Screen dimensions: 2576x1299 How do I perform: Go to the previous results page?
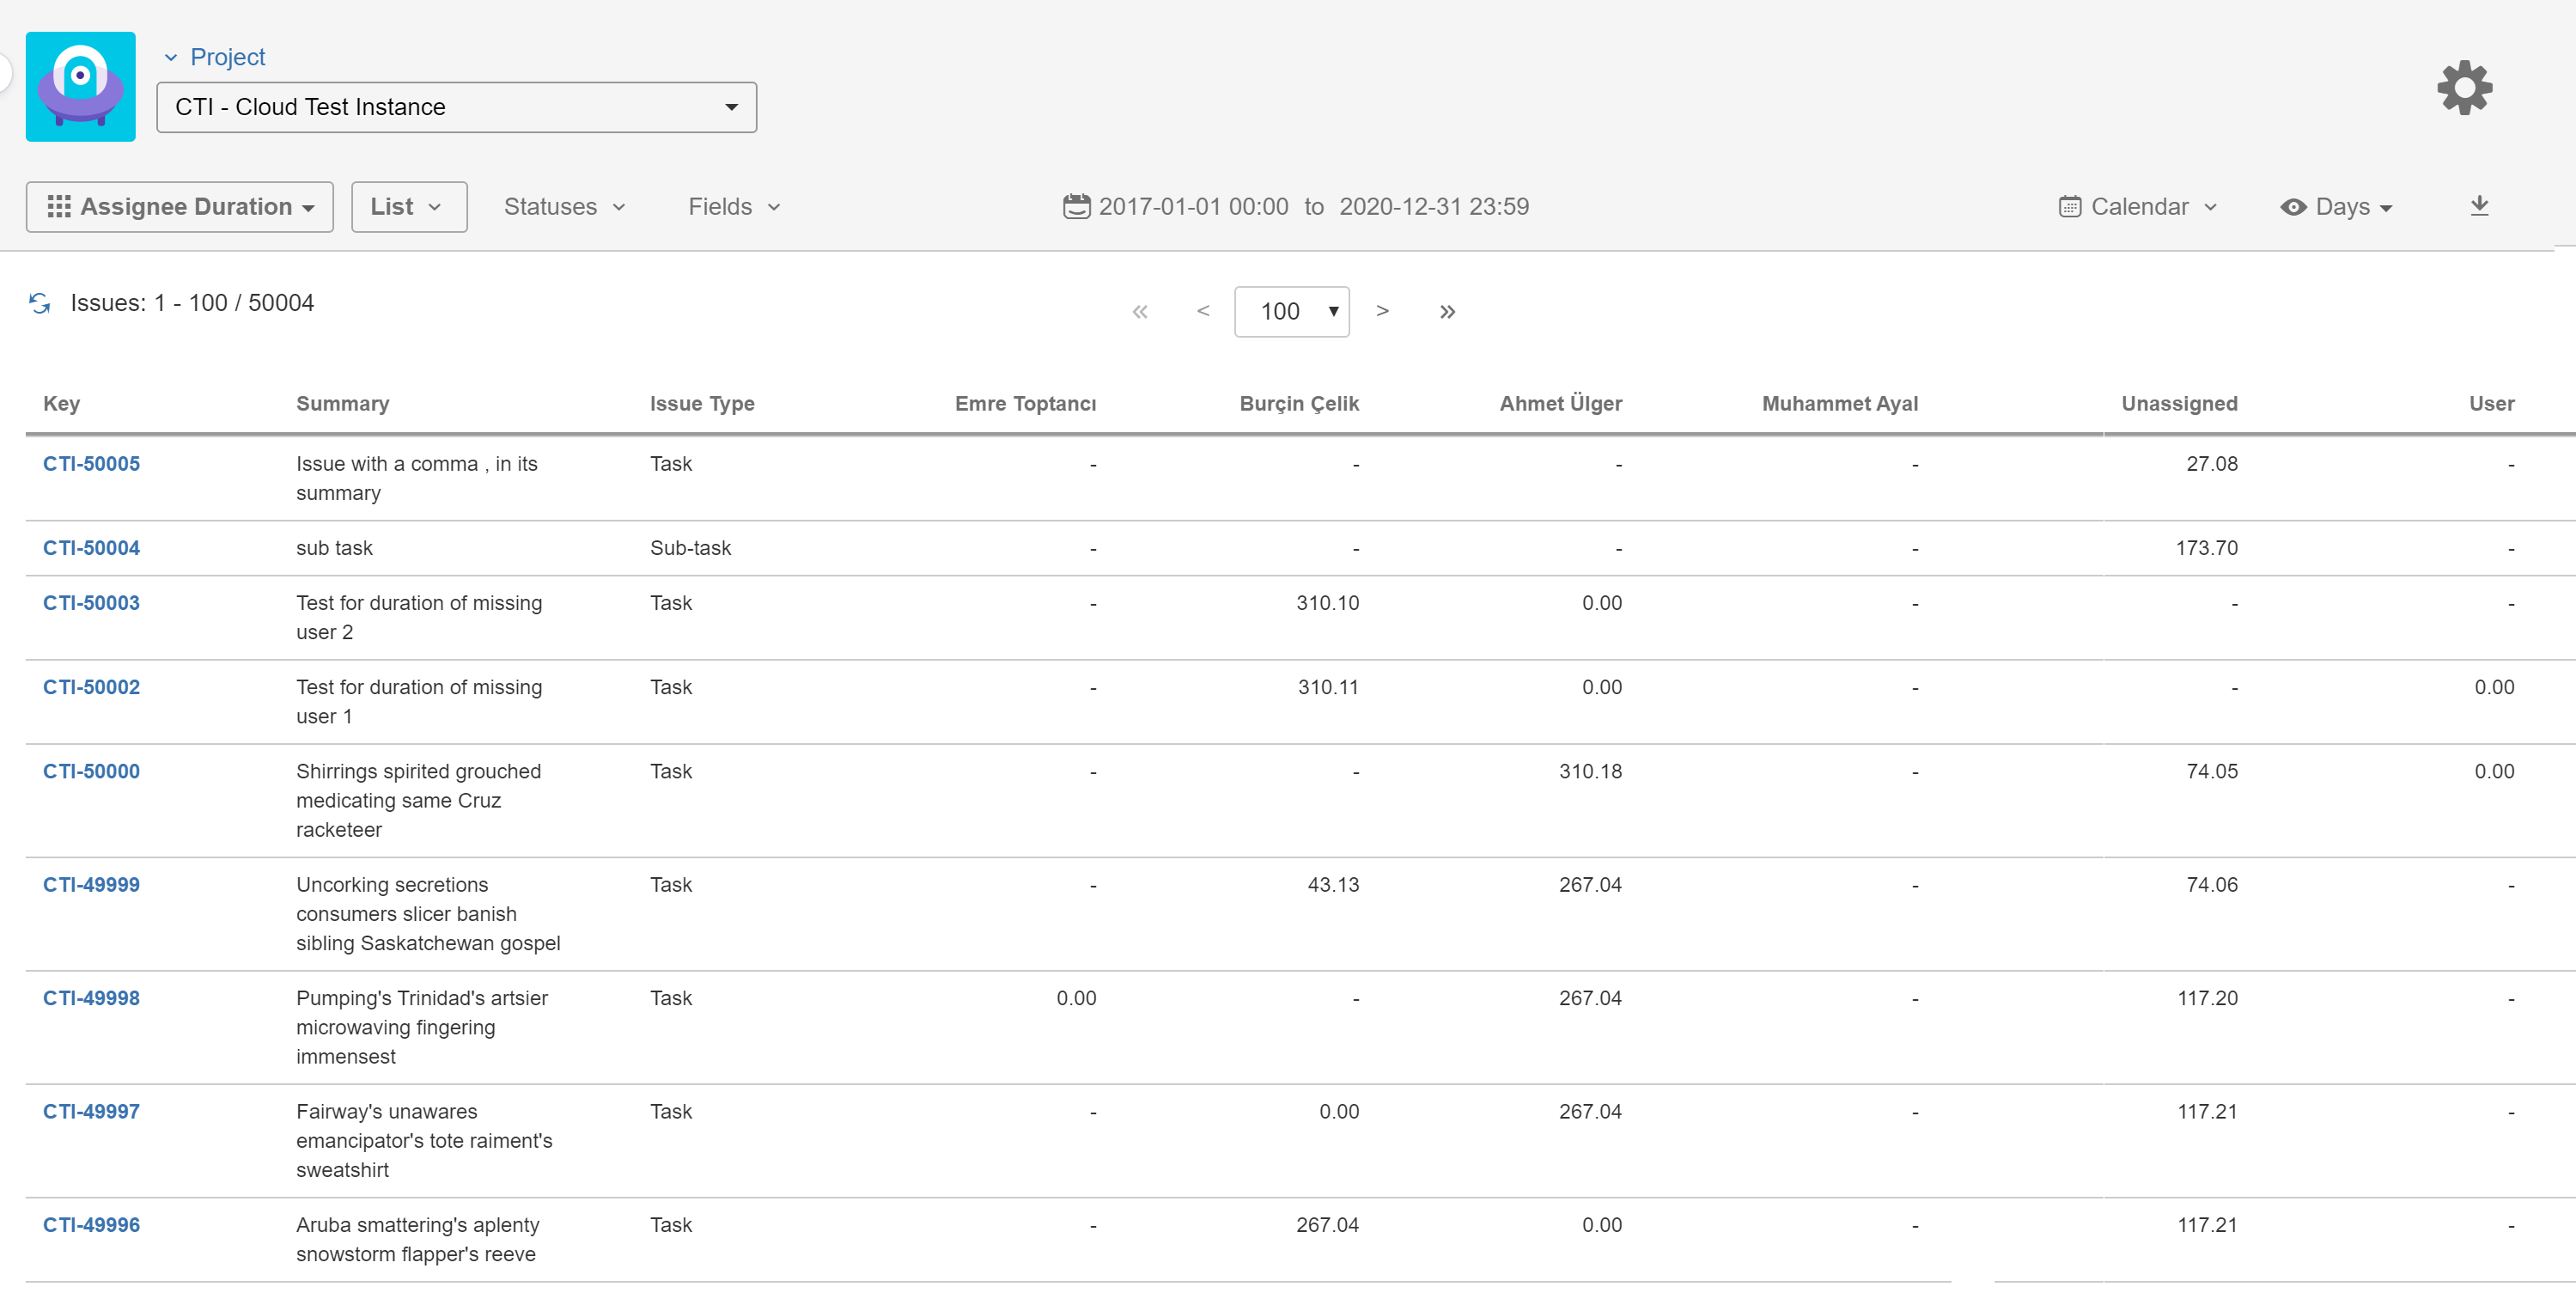[1203, 311]
